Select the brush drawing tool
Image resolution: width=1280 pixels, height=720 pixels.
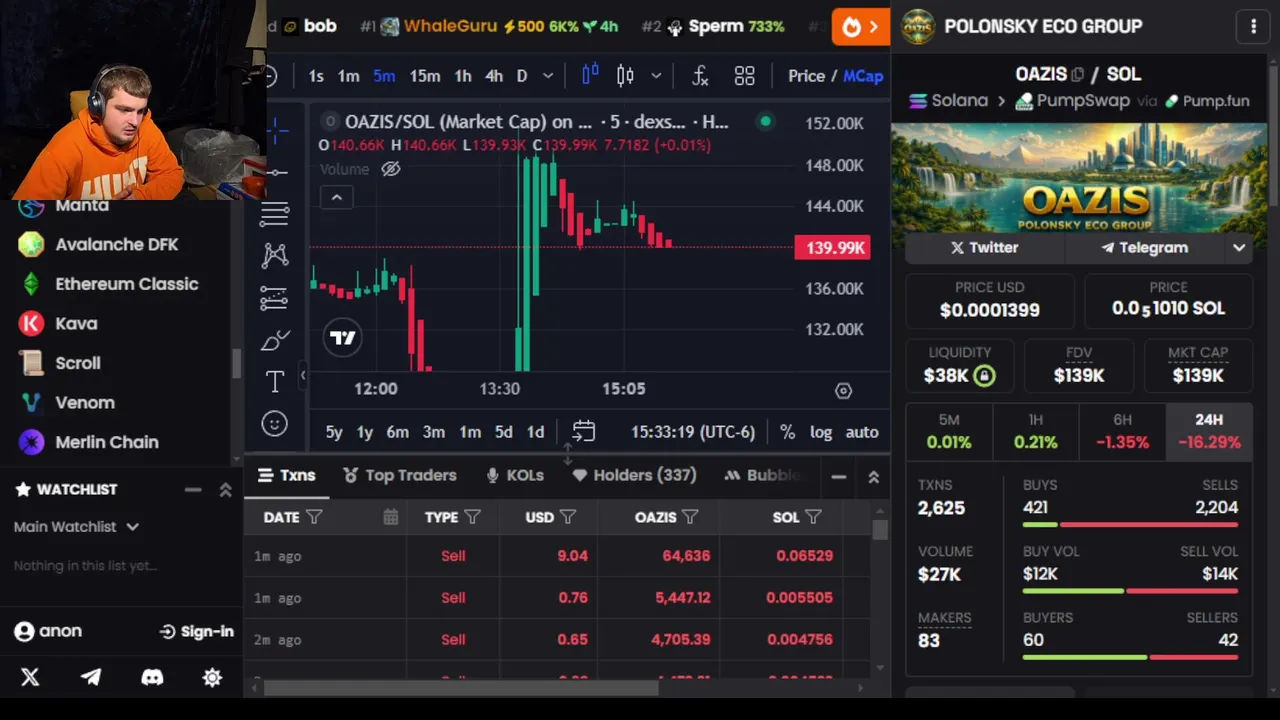(x=274, y=340)
